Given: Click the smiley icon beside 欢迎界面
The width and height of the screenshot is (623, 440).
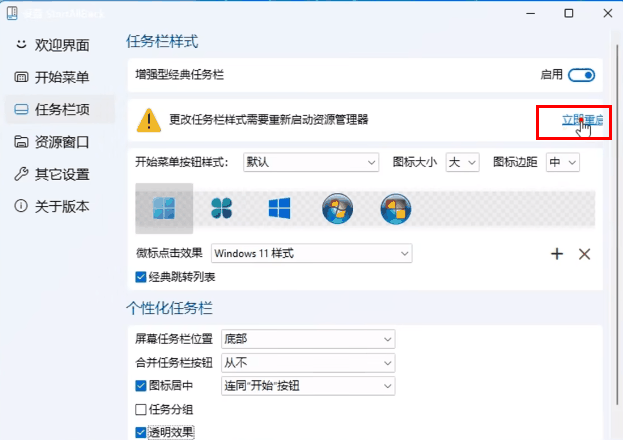Looking at the screenshot, I should 21,44.
